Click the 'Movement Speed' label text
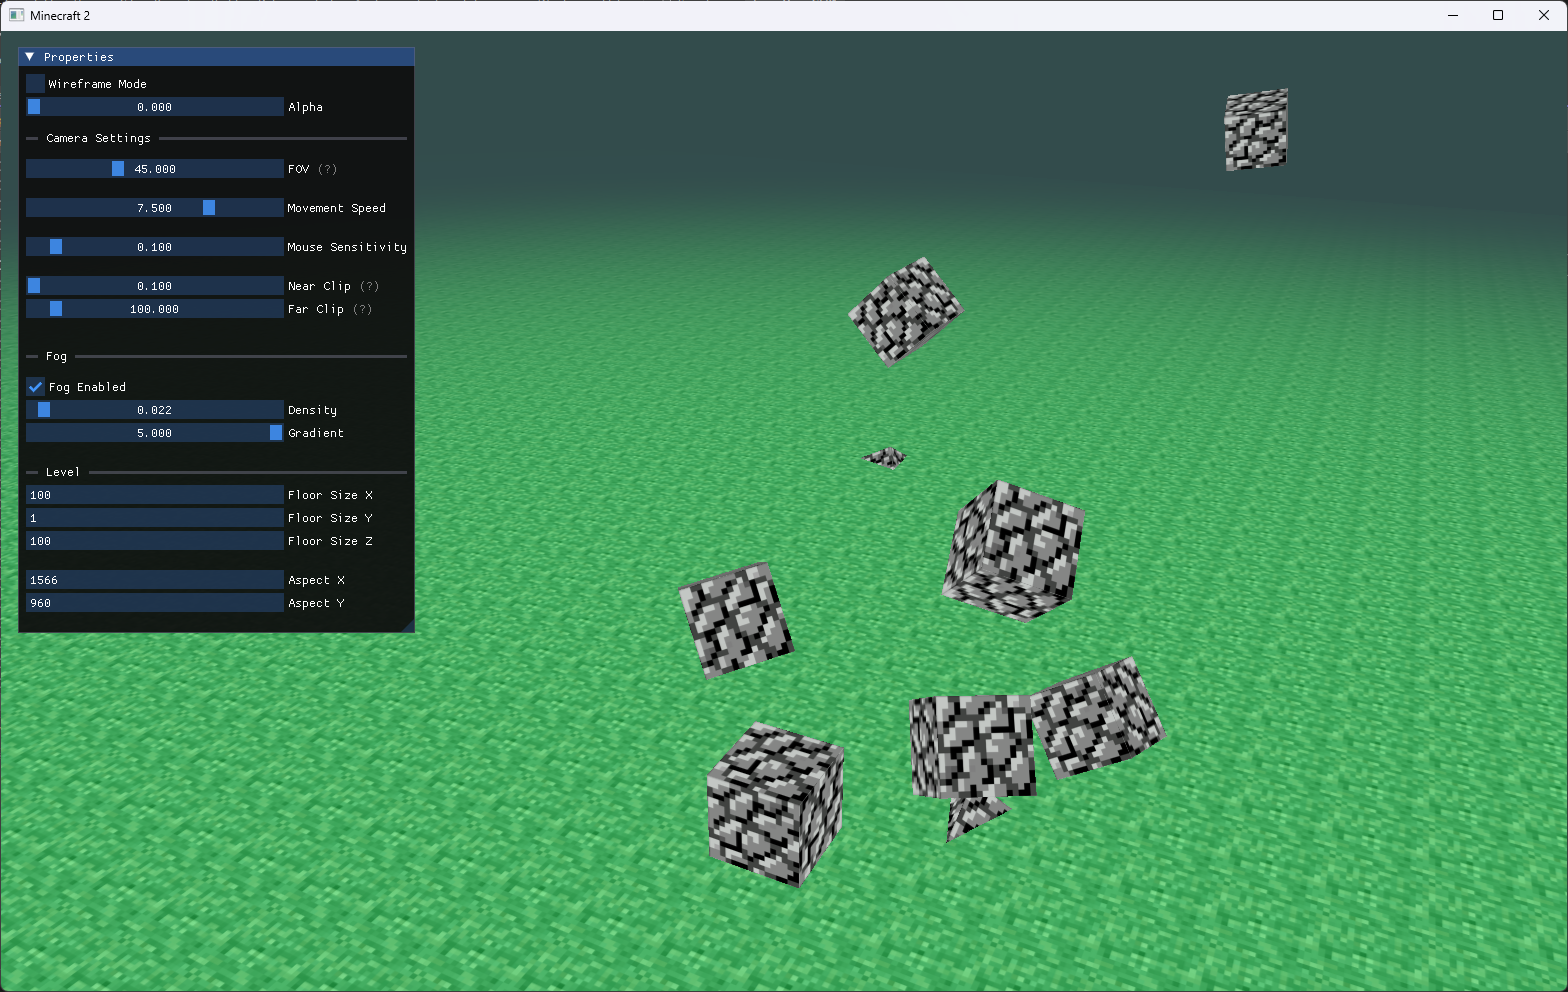 point(336,208)
